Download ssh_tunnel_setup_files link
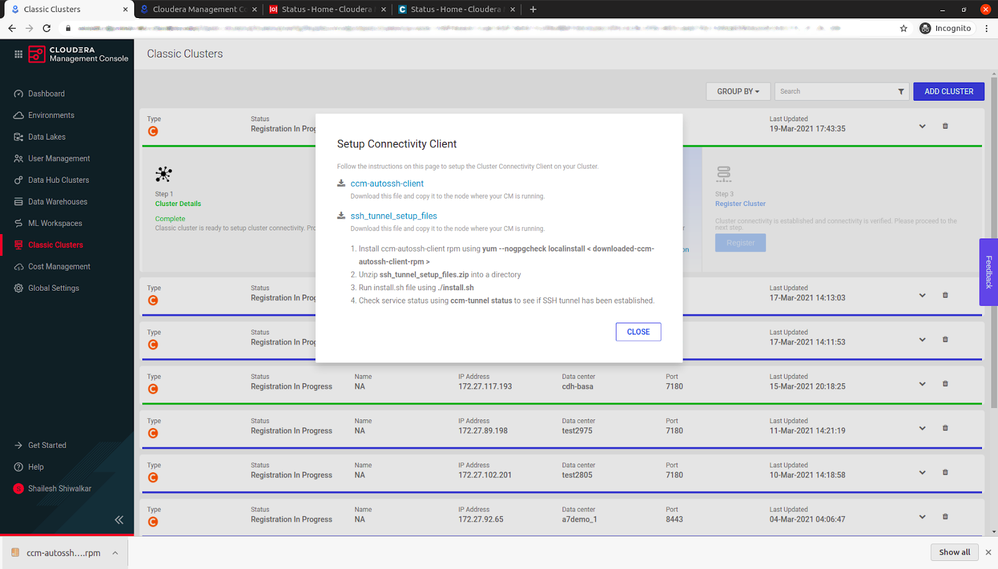The image size is (998, 569). click(x=393, y=215)
